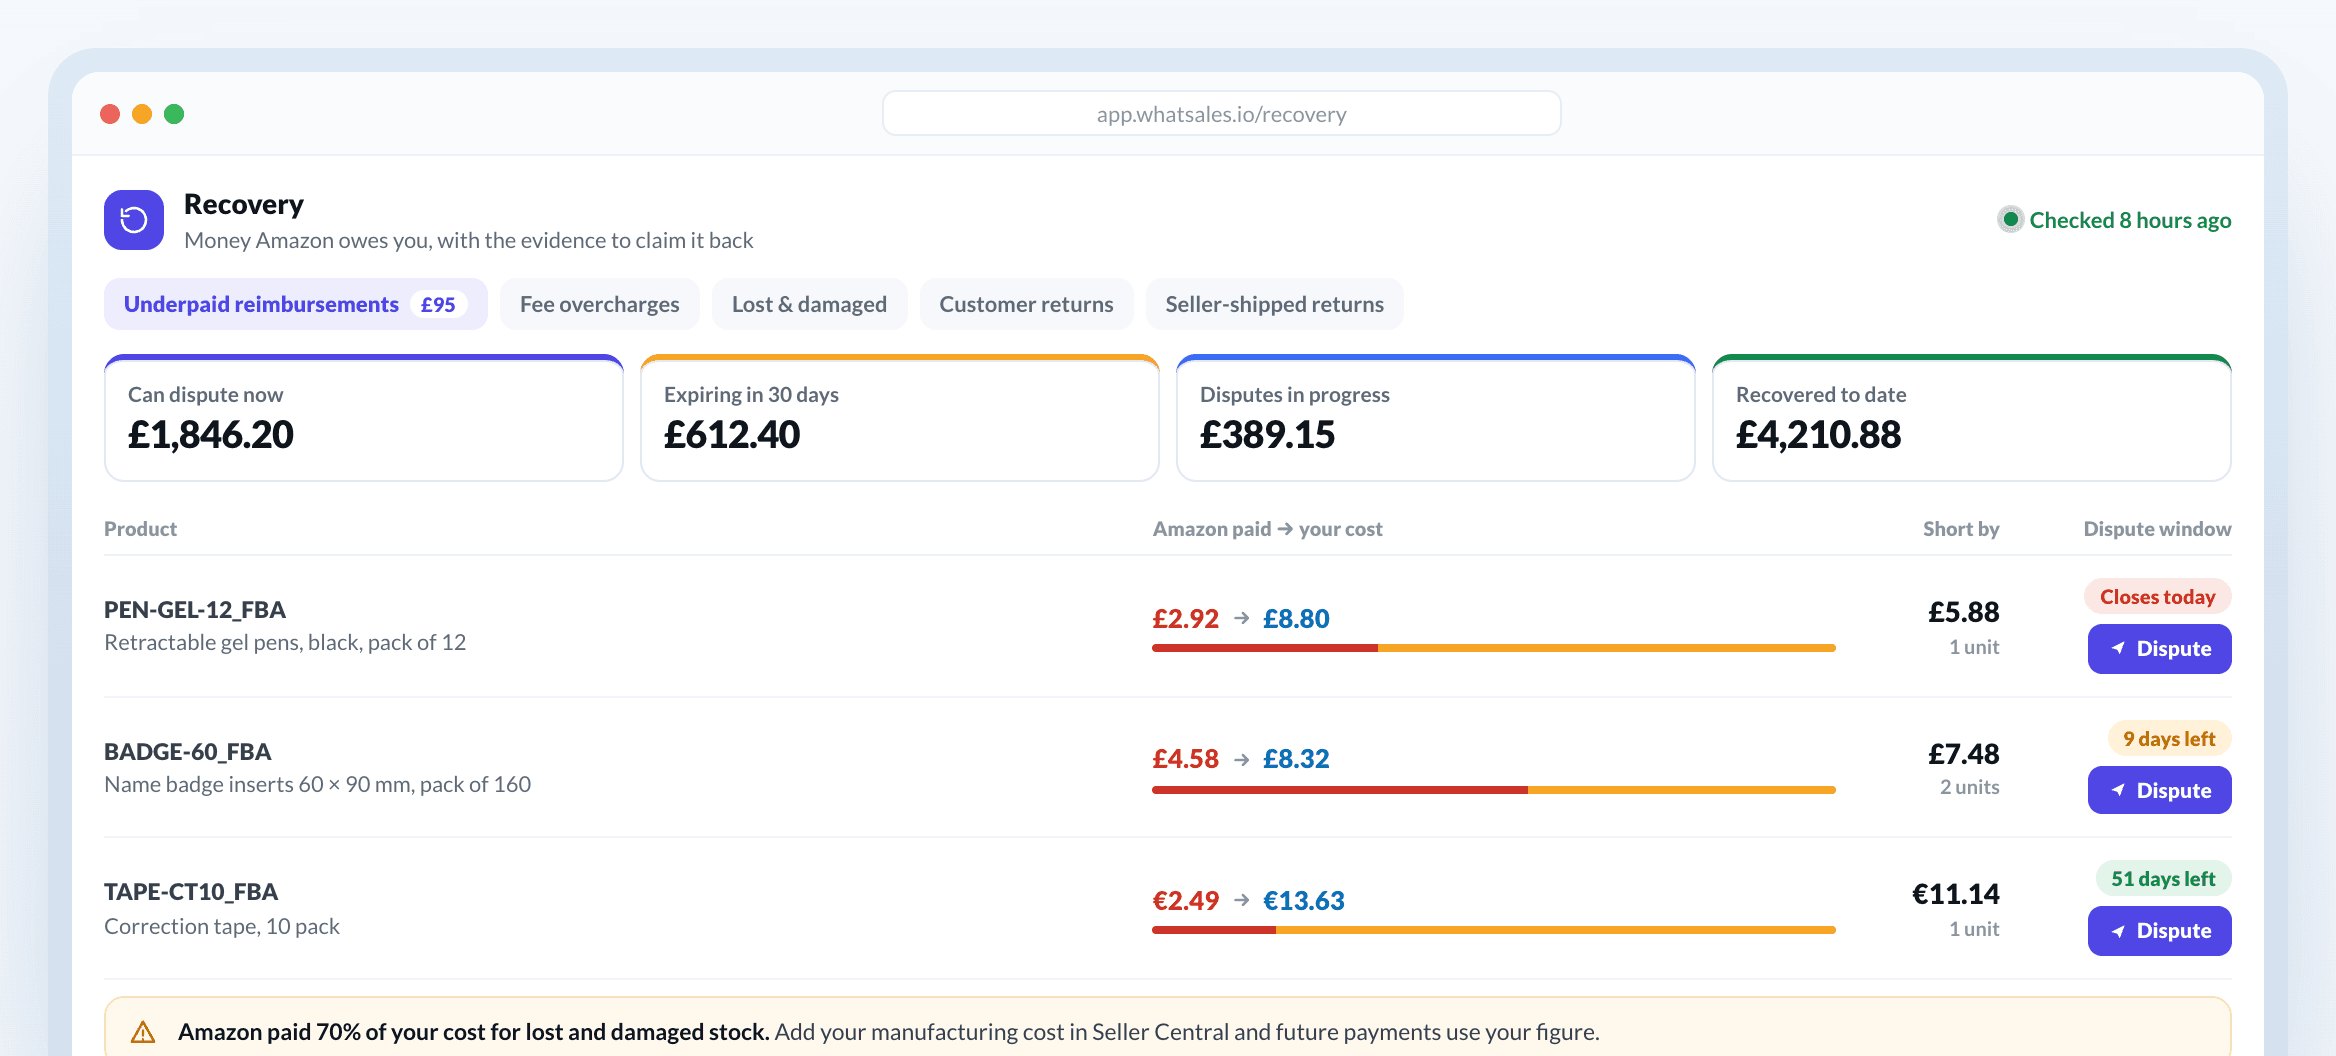Dispute the TAPE-CT10_FBA reimbursement
This screenshot has width=2336, height=1056.
(x=2160, y=931)
